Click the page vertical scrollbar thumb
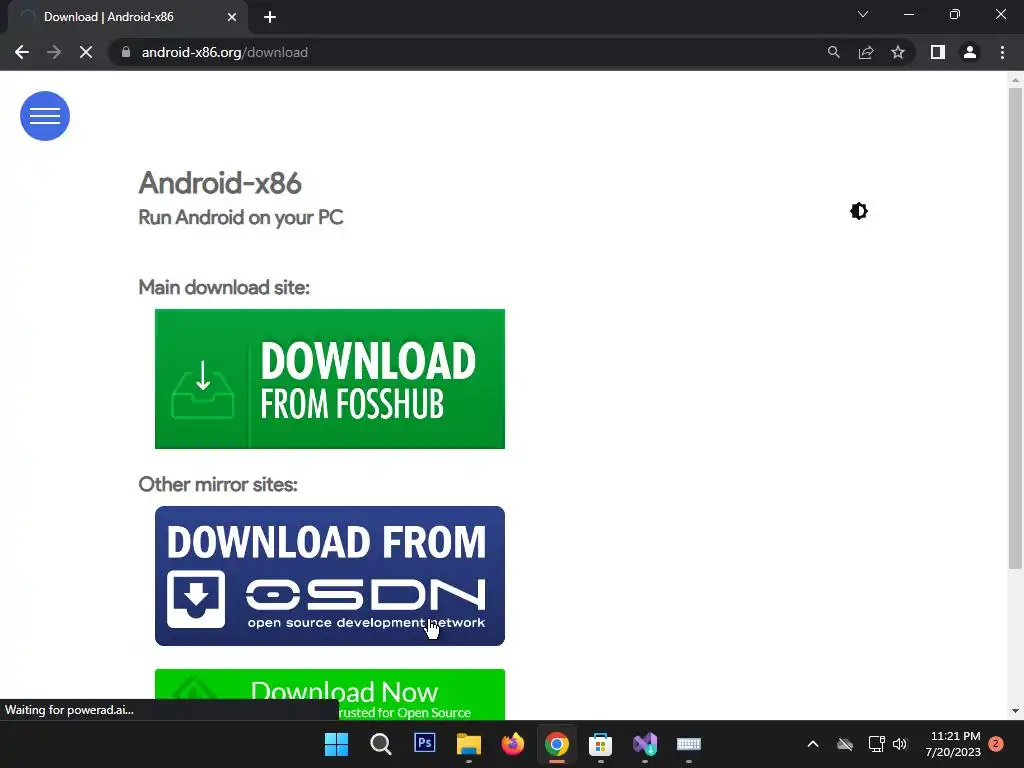 pos(1015,328)
